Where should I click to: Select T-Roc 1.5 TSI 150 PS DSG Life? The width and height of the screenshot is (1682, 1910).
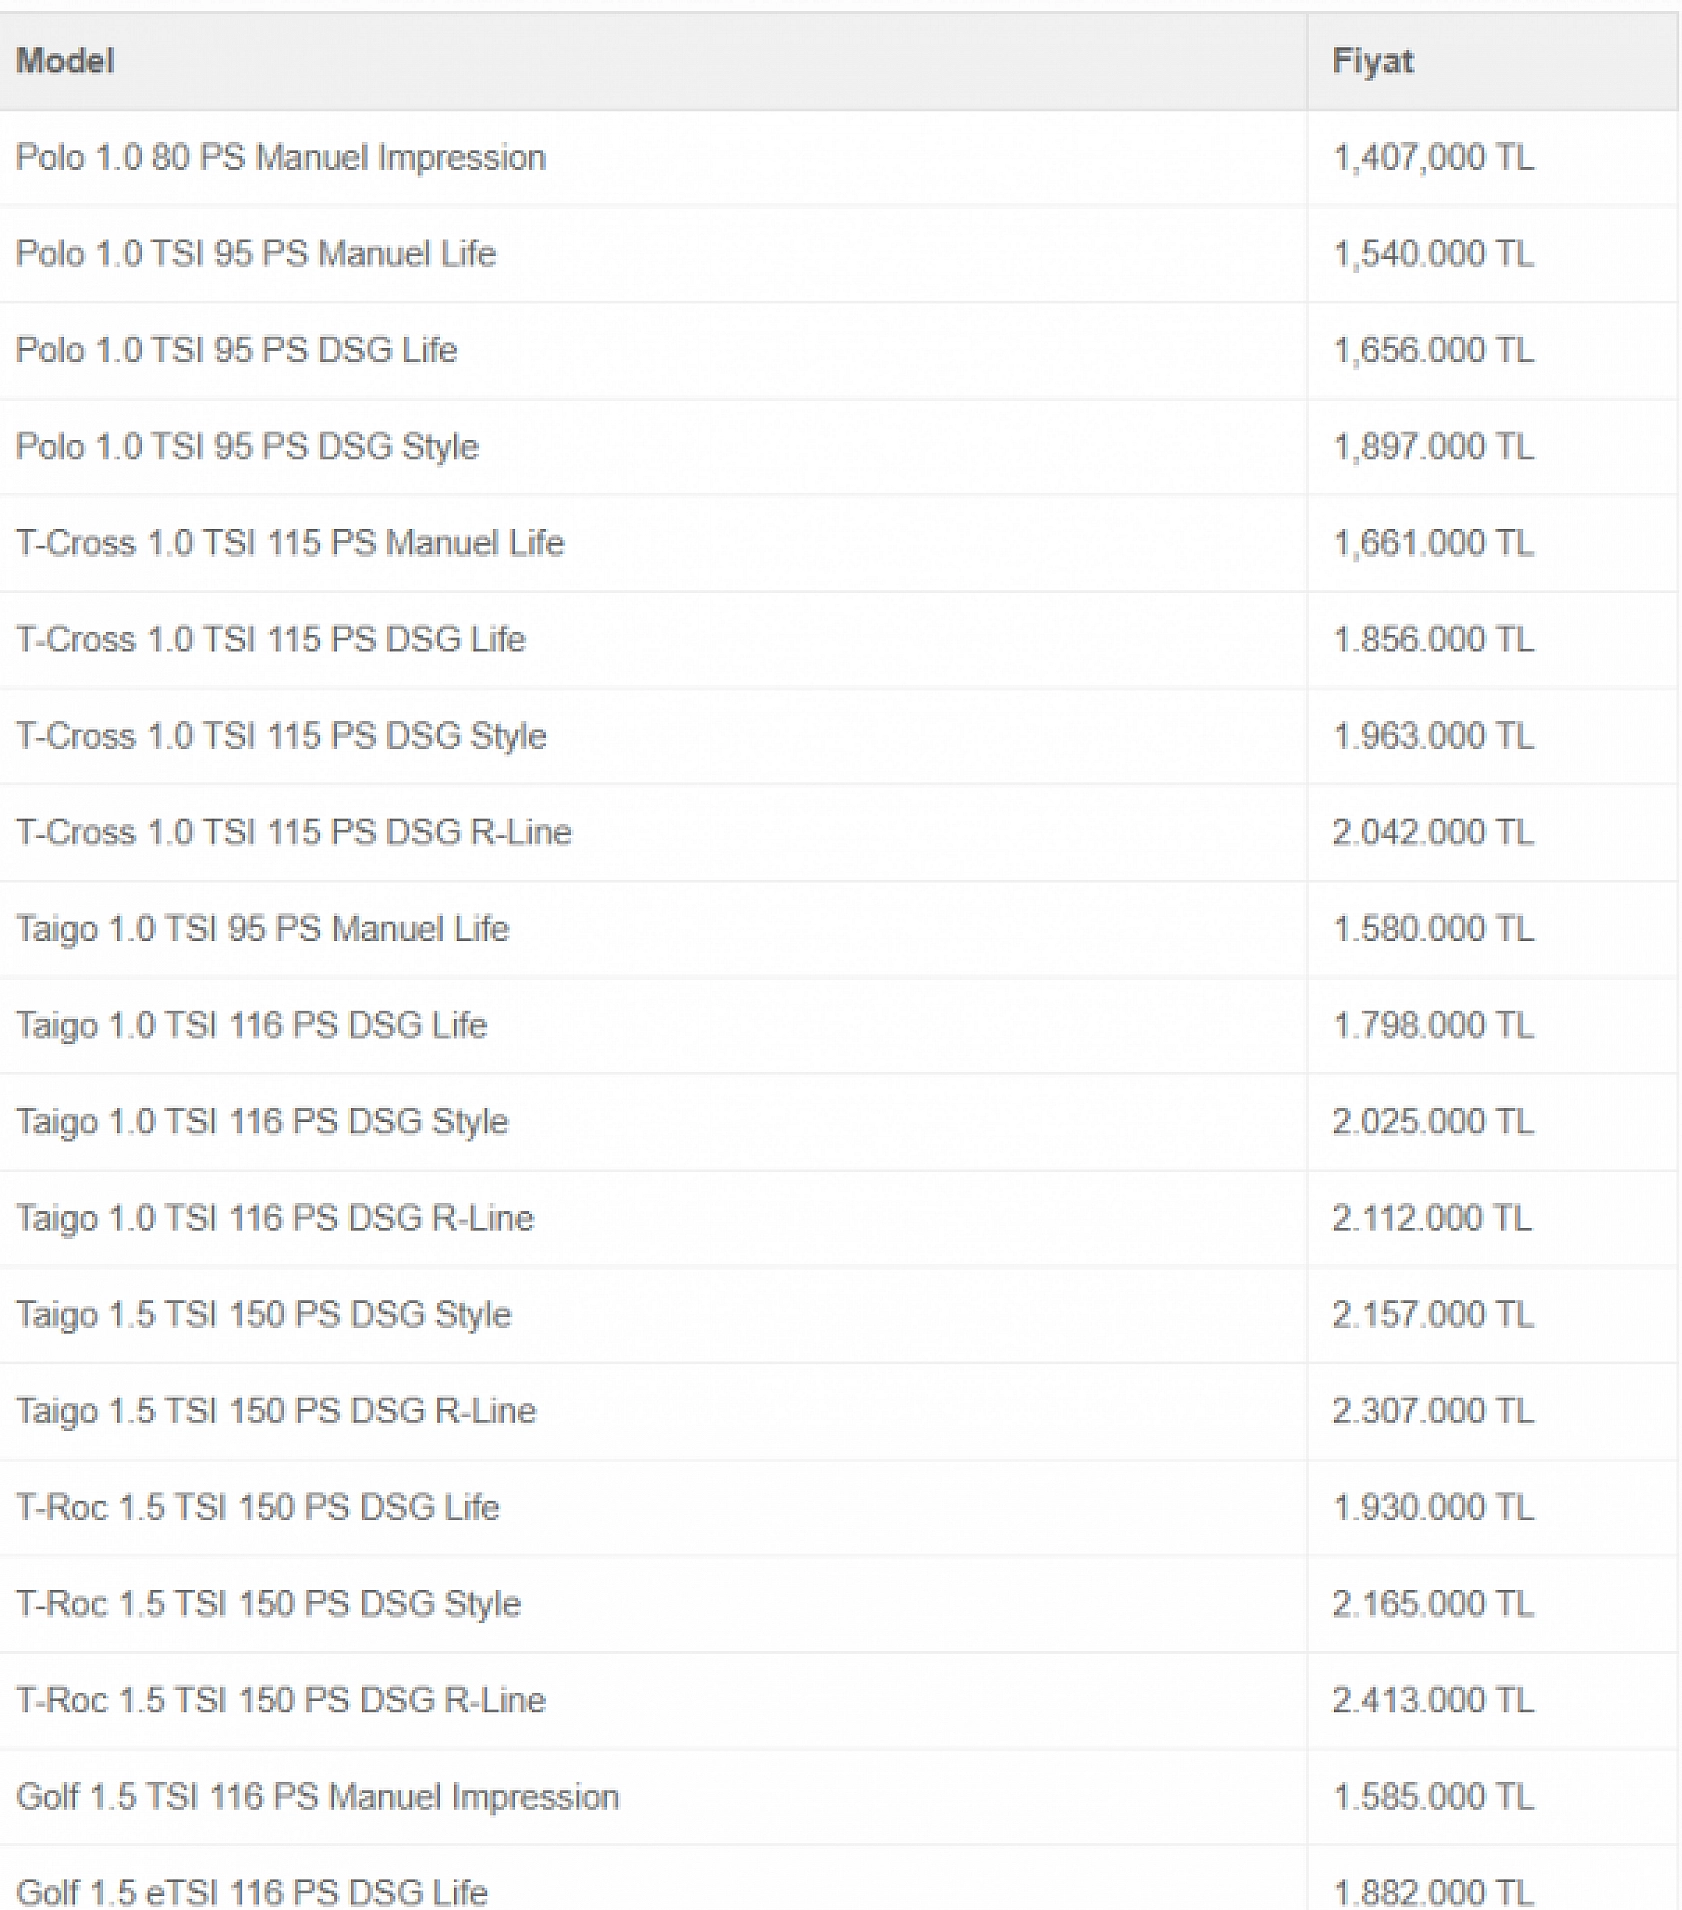pyautogui.click(x=258, y=1508)
